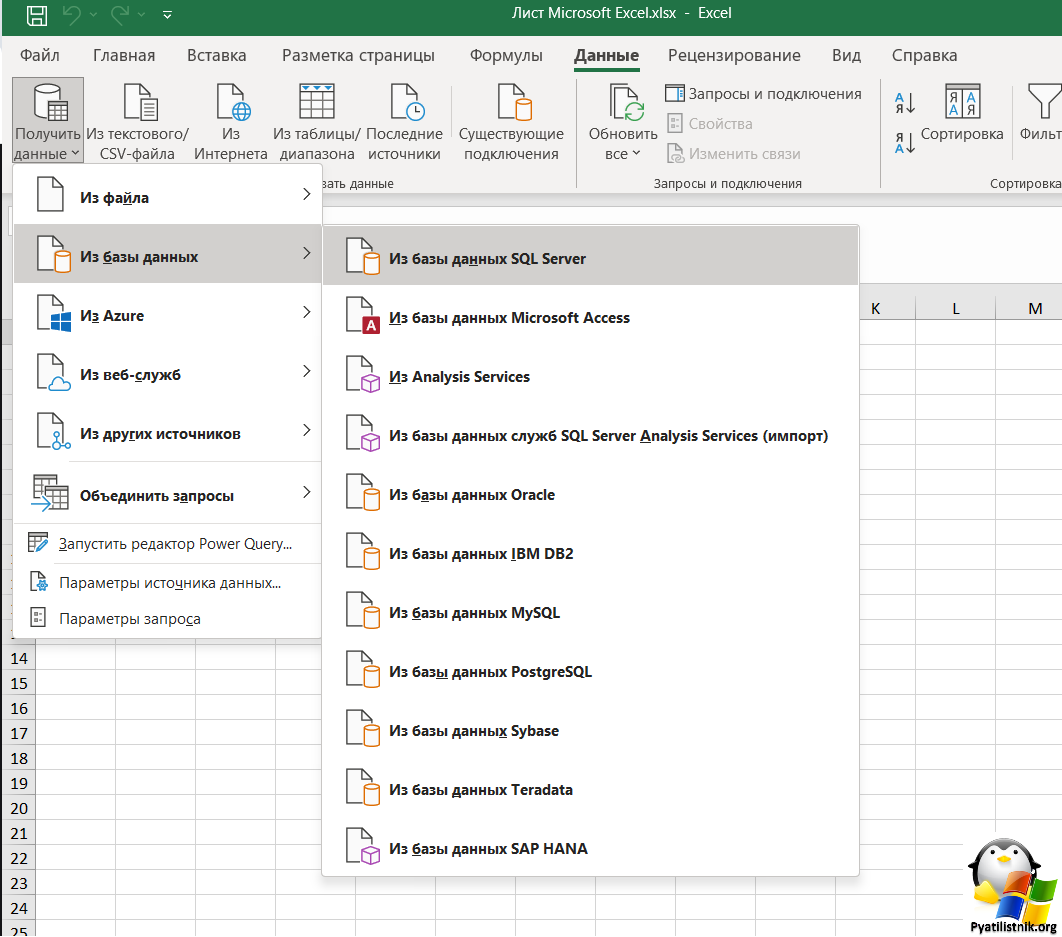This screenshot has height=937, width=1062.
Task: Collapse the Получить данные dropdown arrow
Action: (75, 154)
